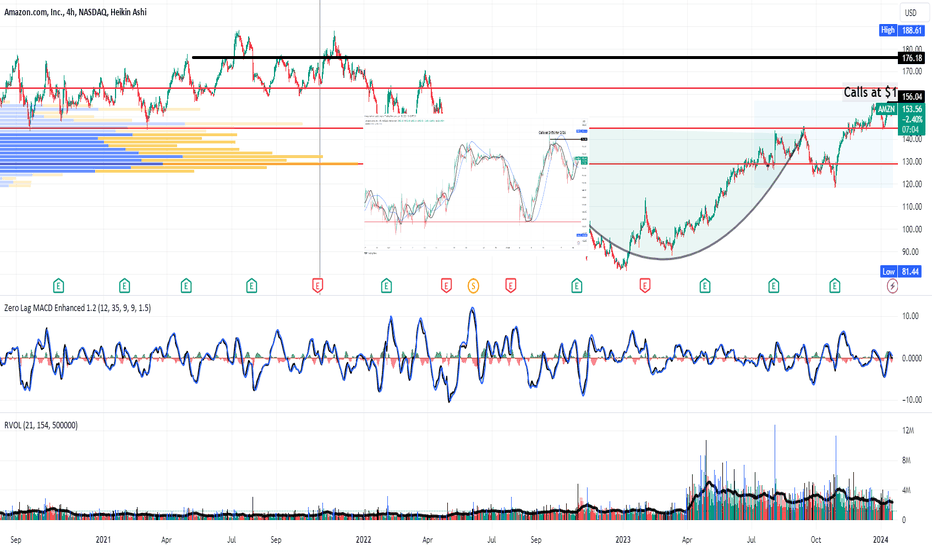Click the 90.00 price scale label

(911, 252)
